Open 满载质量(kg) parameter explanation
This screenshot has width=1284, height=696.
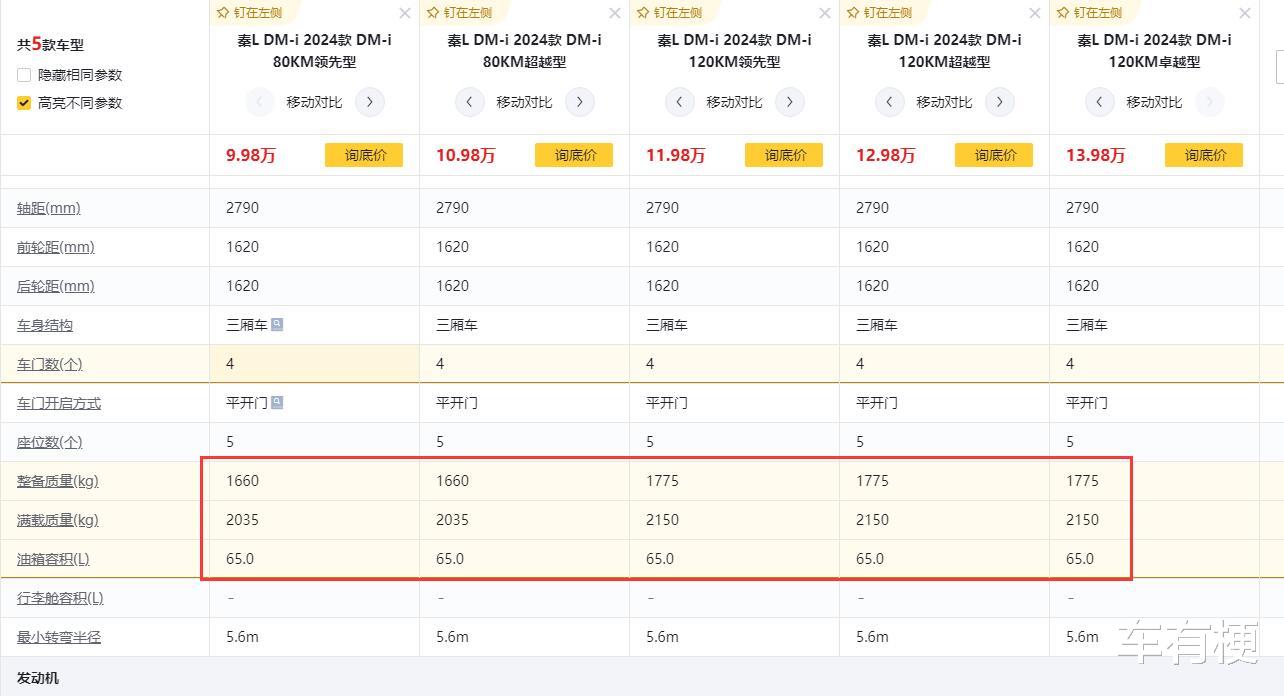[x=58, y=520]
